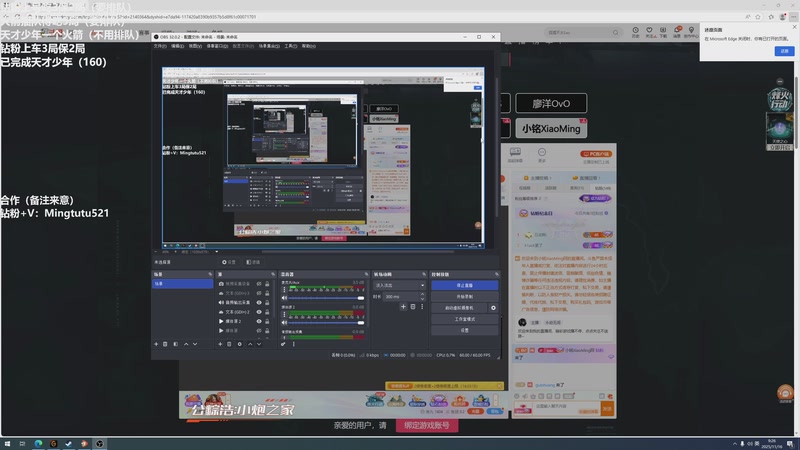Open 场景集合 menu in OBS
Image resolution: width=800 pixels, height=450 pixels.
tap(268, 46)
